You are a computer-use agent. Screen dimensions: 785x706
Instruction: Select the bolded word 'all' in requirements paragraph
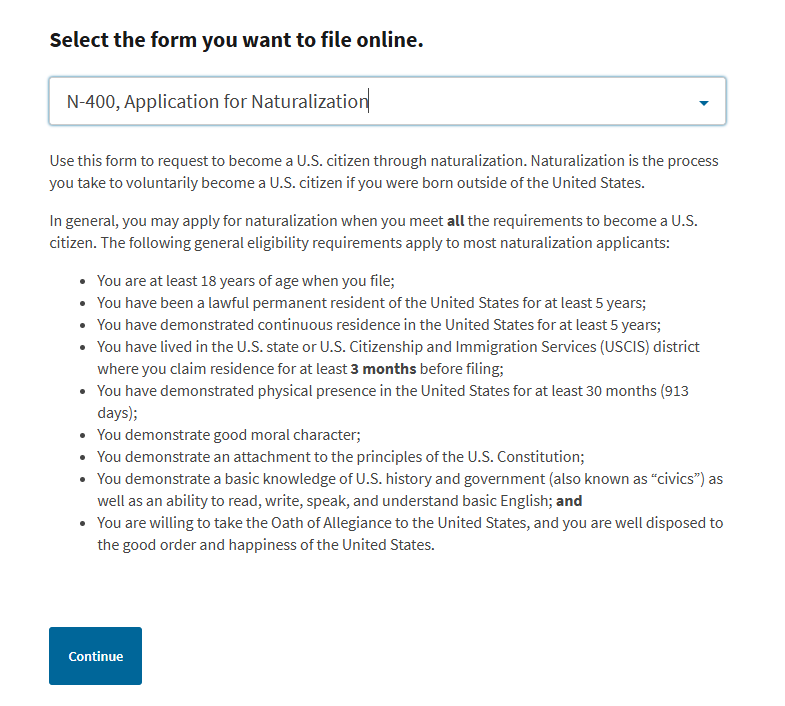pos(455,221)
